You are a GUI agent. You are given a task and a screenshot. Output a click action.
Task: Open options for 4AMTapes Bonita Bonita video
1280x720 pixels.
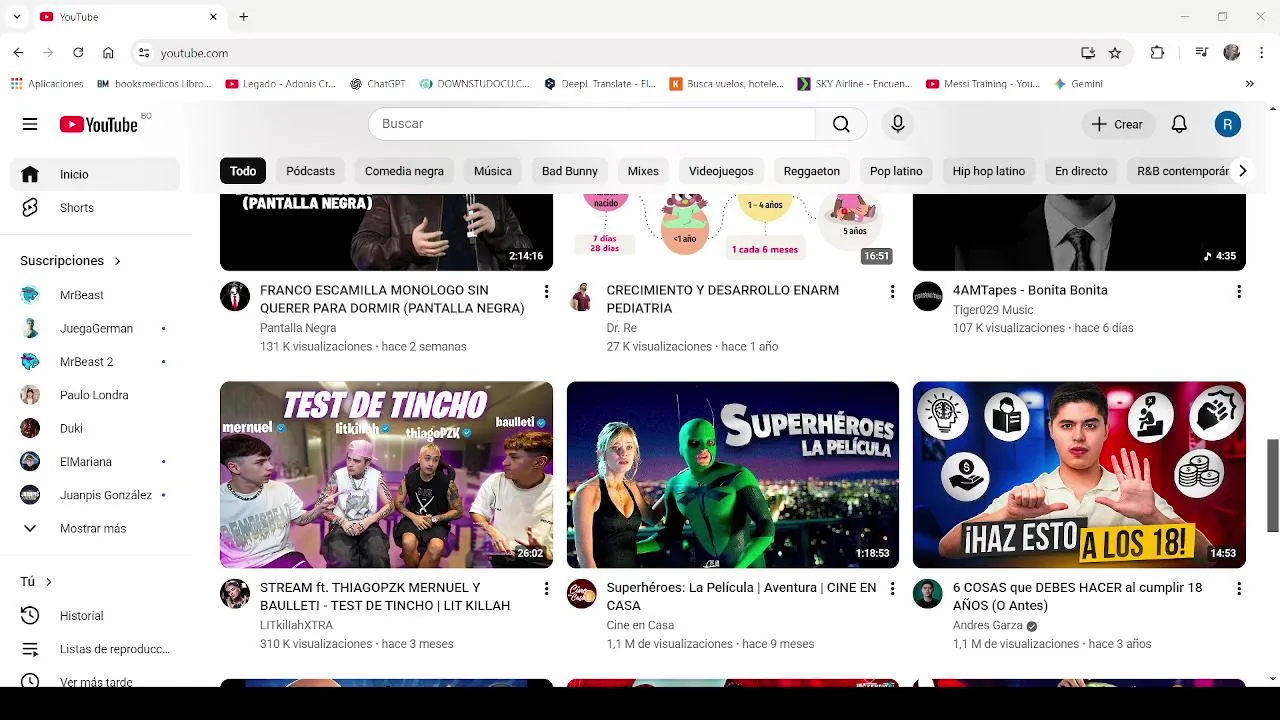click(1239, 291)
